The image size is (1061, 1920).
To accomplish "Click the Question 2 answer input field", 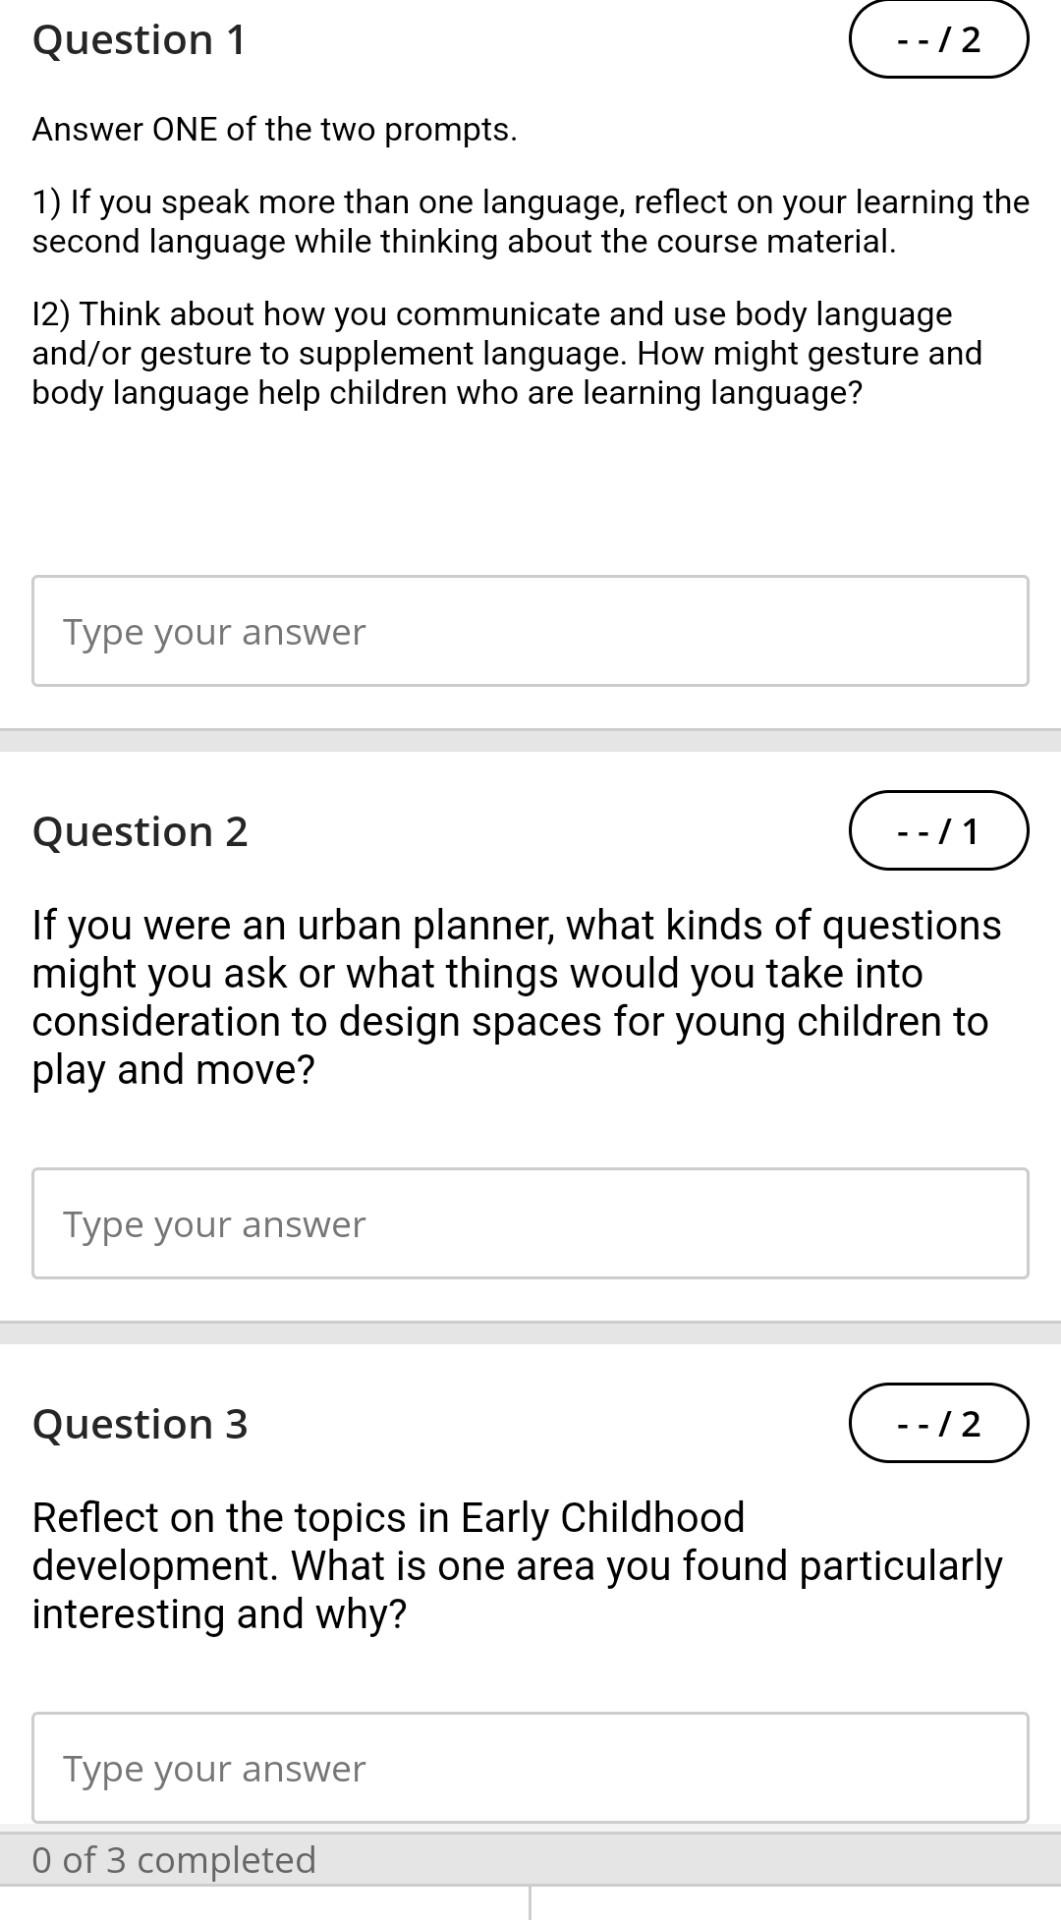I will [530, 1222].
